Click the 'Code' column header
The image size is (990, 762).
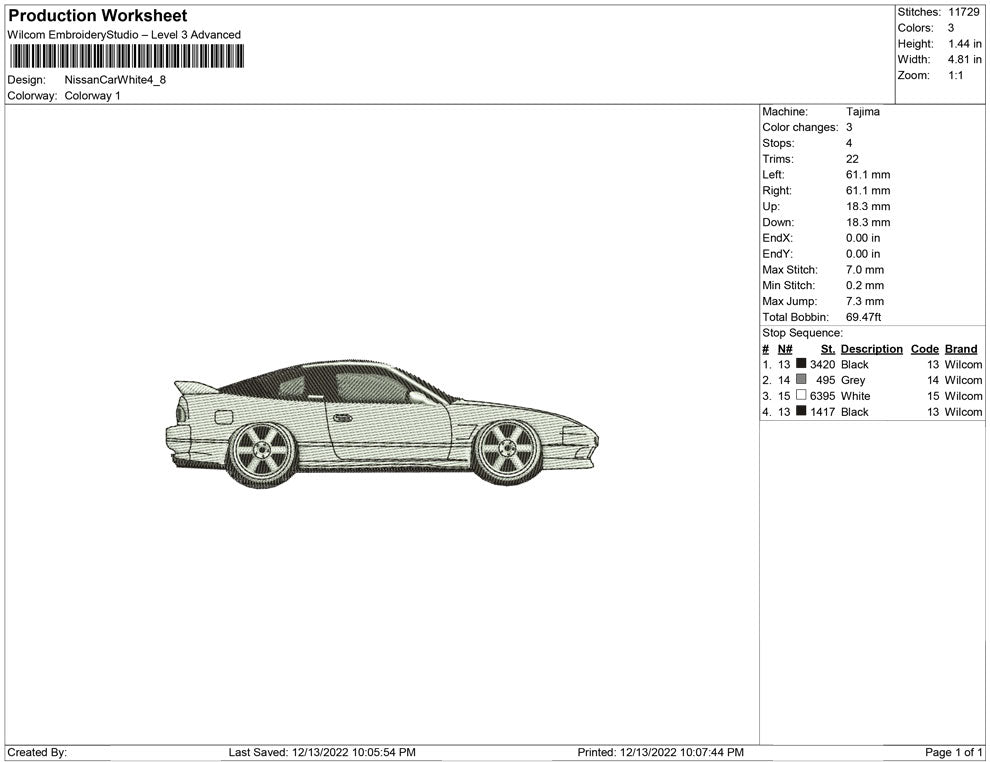pos(924,349)
